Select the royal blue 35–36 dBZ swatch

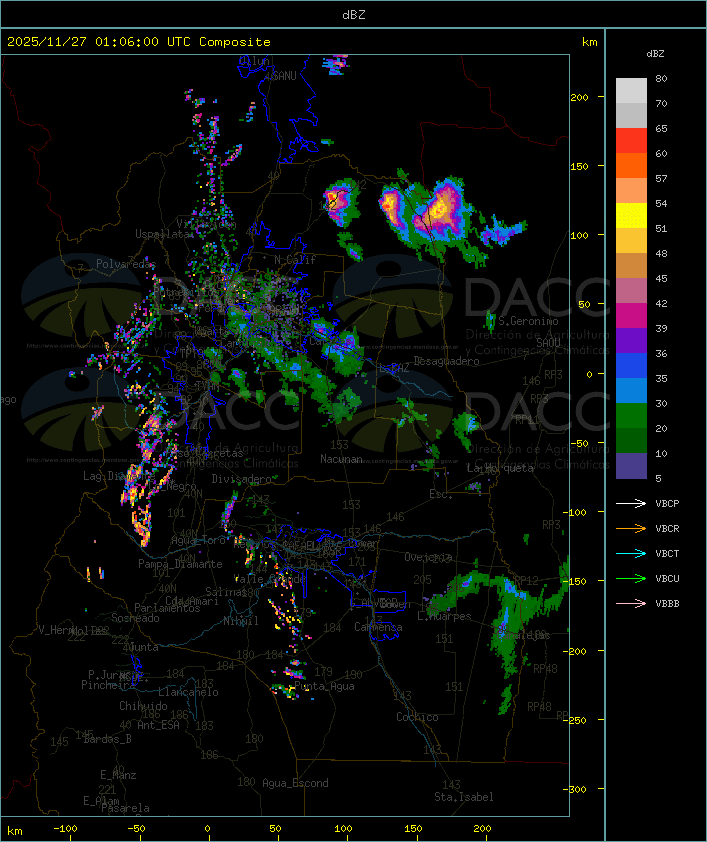(x=631, y=365)
